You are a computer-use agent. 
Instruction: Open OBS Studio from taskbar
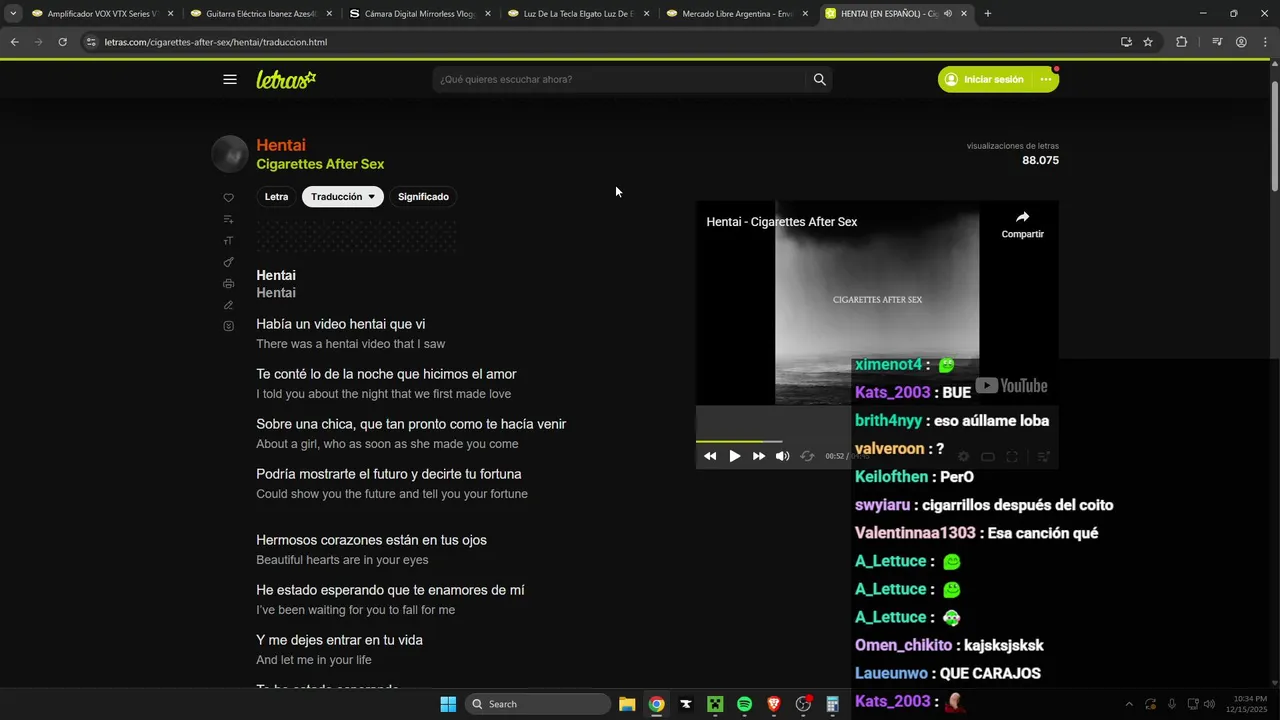click(x=803, y=704)
